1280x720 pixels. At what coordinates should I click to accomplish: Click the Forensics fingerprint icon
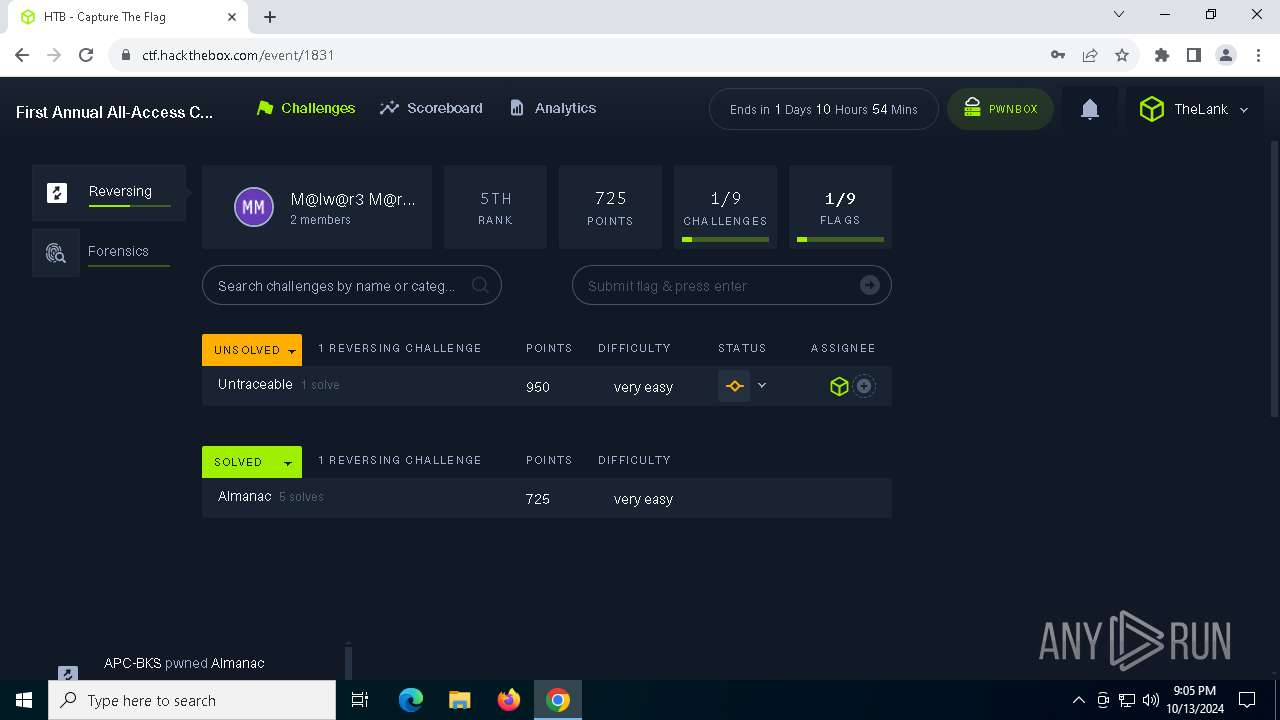coord(56,253)
